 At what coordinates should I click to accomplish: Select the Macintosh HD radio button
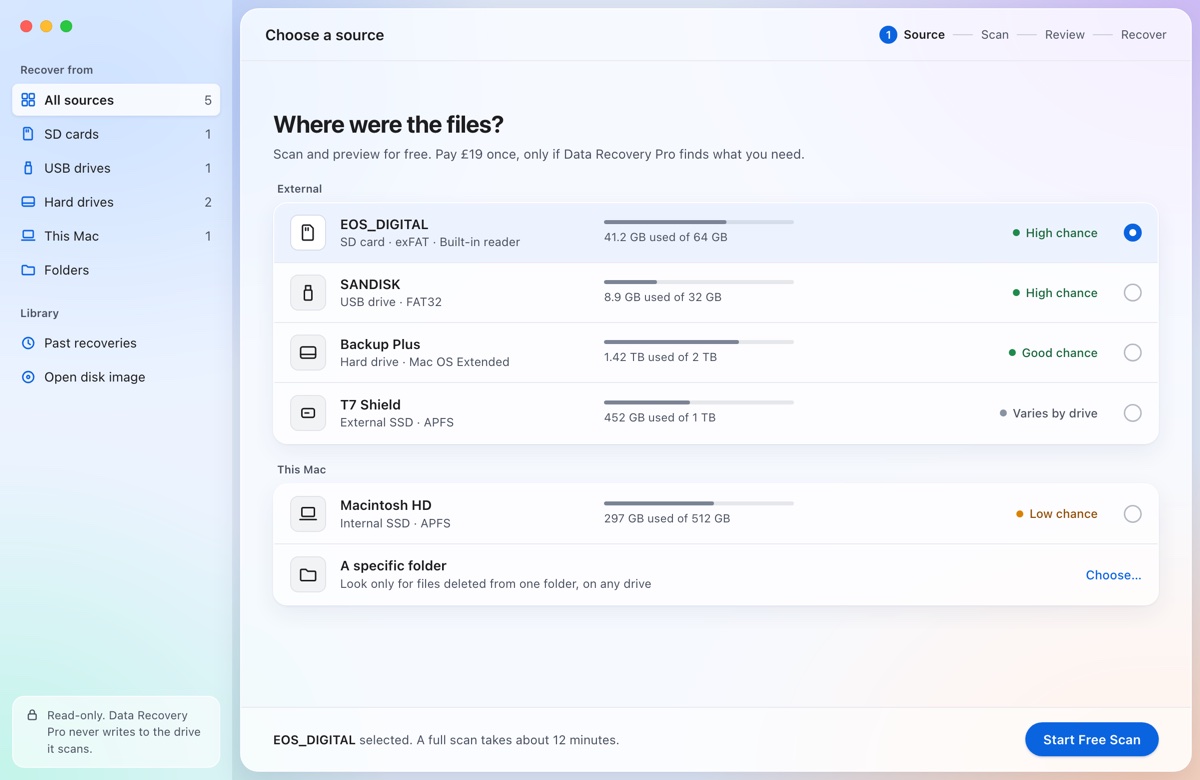tap(1132, 514)
